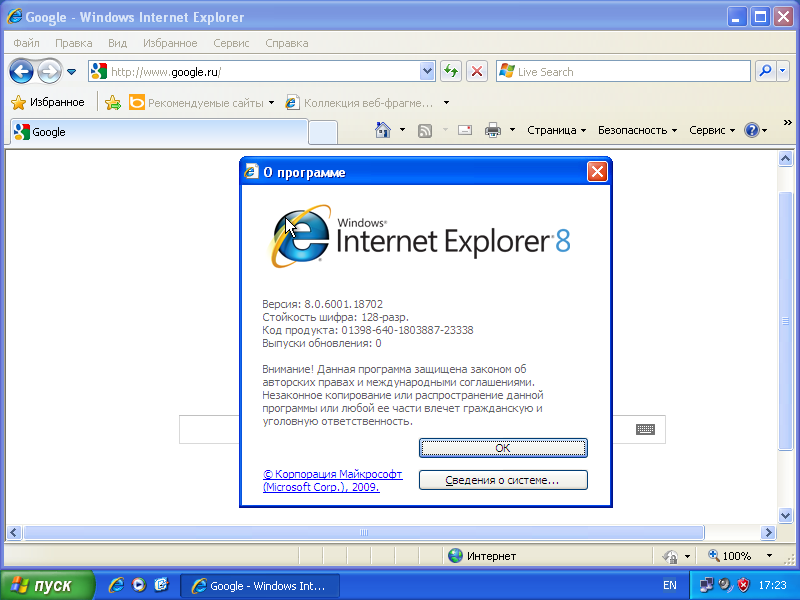Viewport: 800px width, 600px height.
Task: Click the Выпуски обновления: 0 line
Action: click(322, 343)
